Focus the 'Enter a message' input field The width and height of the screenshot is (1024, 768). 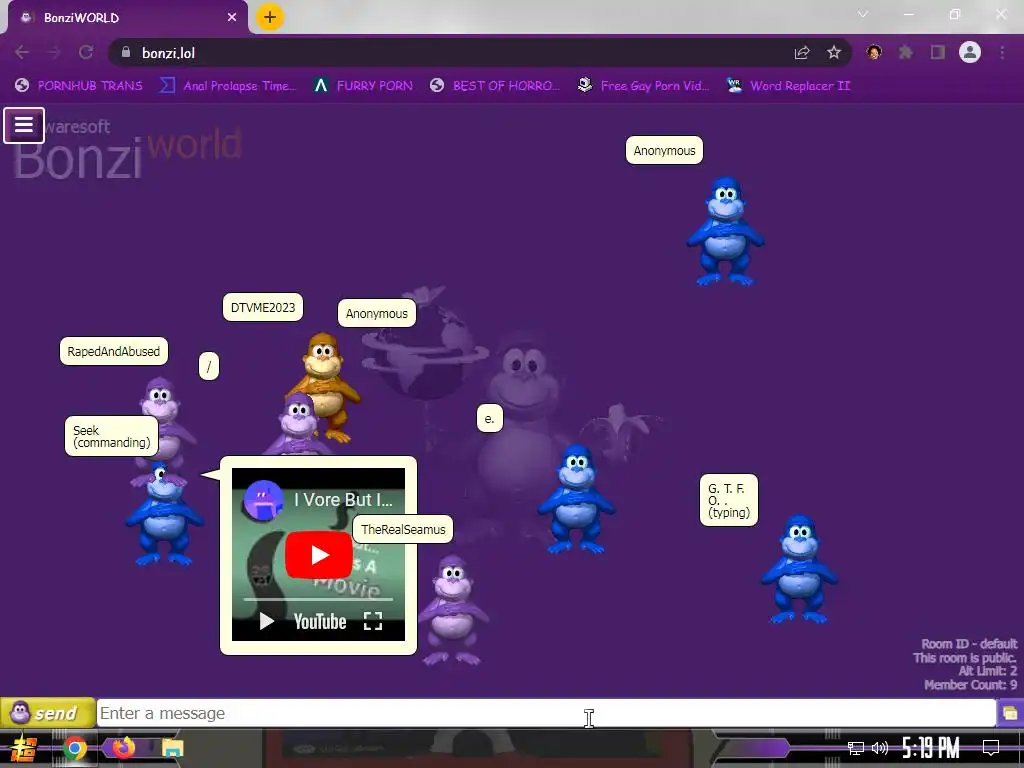click(x=546, y=713)
